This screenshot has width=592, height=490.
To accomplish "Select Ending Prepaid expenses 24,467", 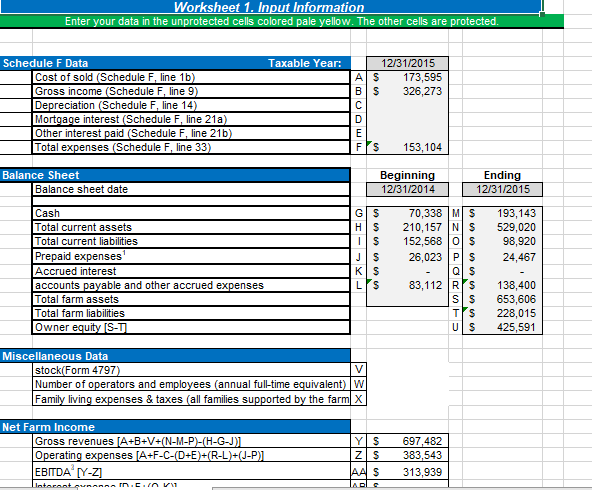I will [x=503, y=257].
